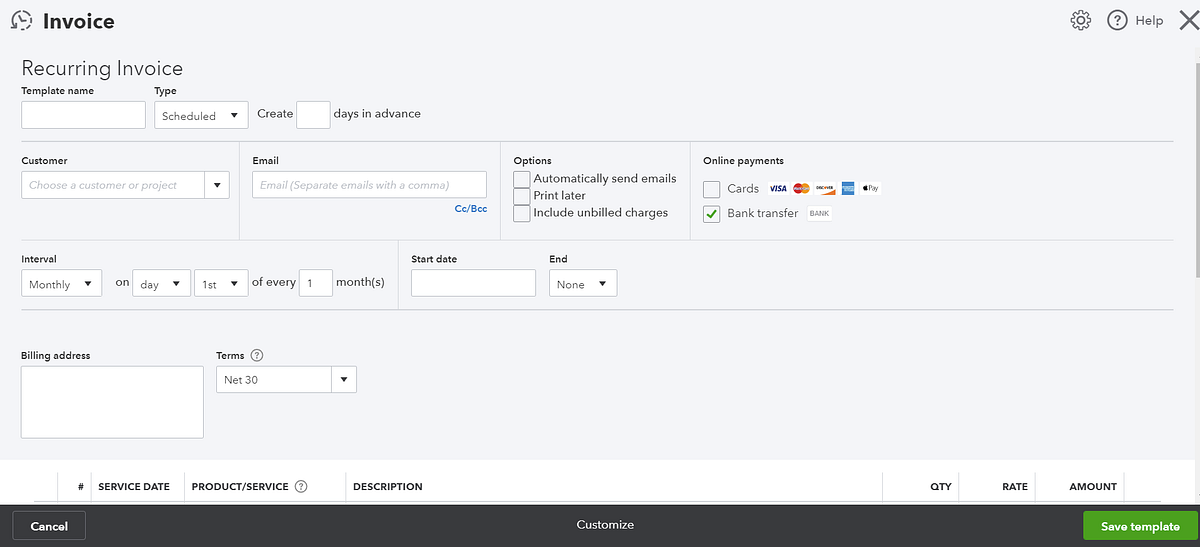Click the Cancel button
This screenshot has width=1200, height=547.
click(x=49, y=526)
